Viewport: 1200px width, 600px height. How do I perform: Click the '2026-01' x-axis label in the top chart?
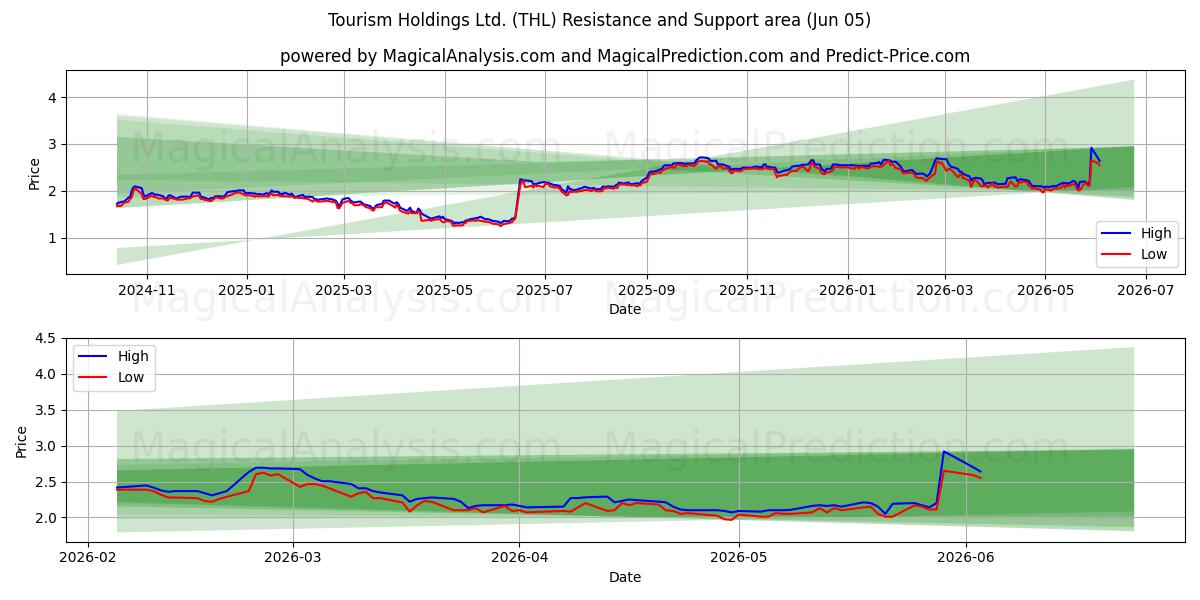click(x=847, y=290)
